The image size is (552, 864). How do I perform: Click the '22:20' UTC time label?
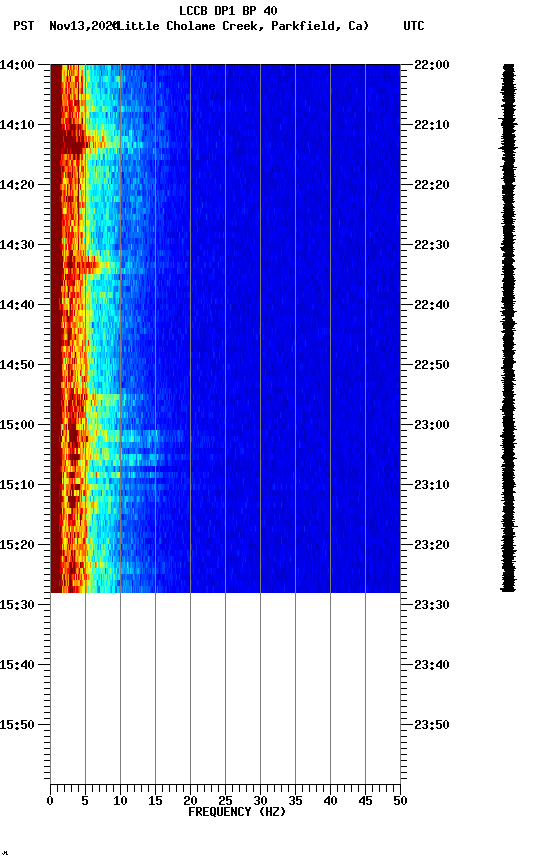pos(432,185)
